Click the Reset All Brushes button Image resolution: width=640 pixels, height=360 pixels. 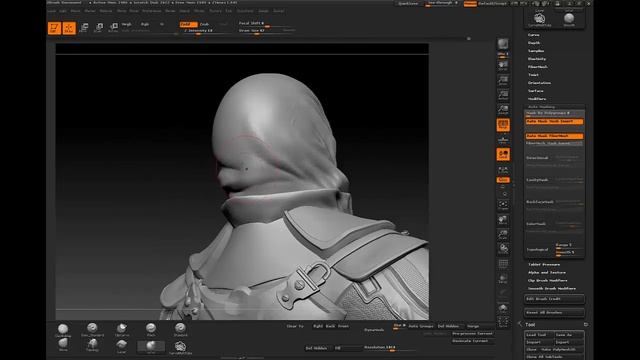554,312
